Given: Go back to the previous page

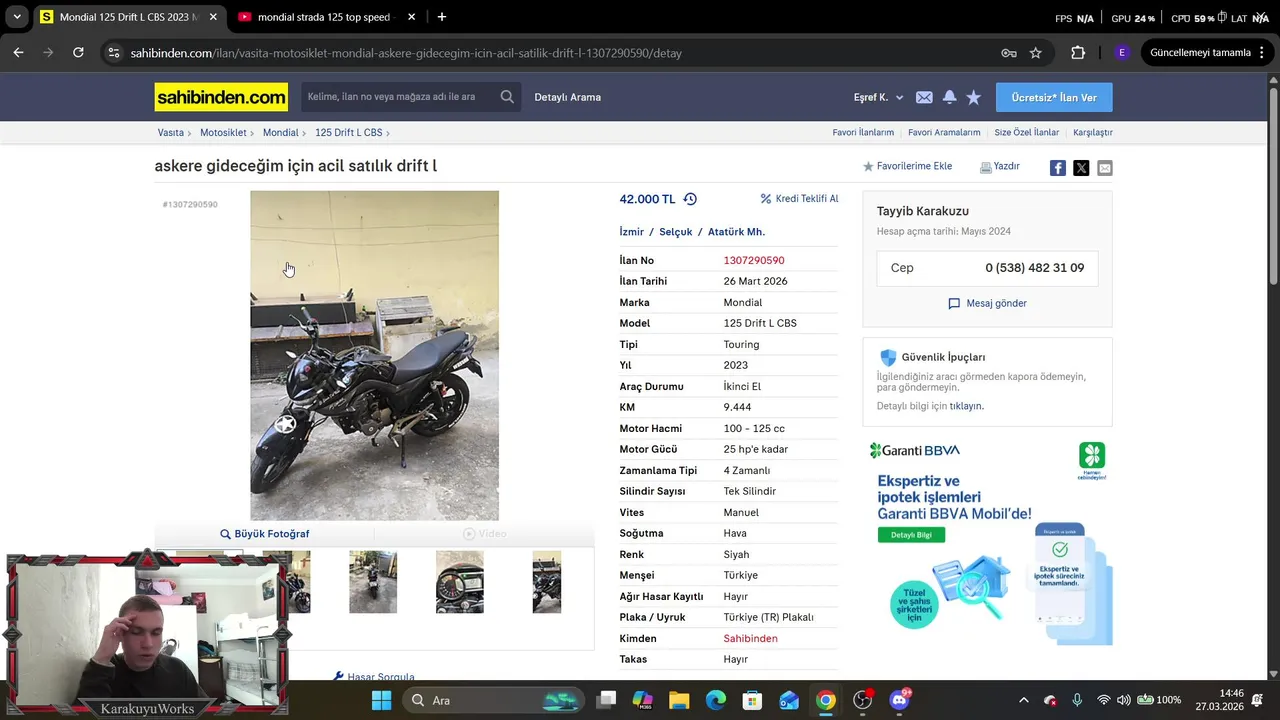Looking at the screenshot, I should pos(18,53).
